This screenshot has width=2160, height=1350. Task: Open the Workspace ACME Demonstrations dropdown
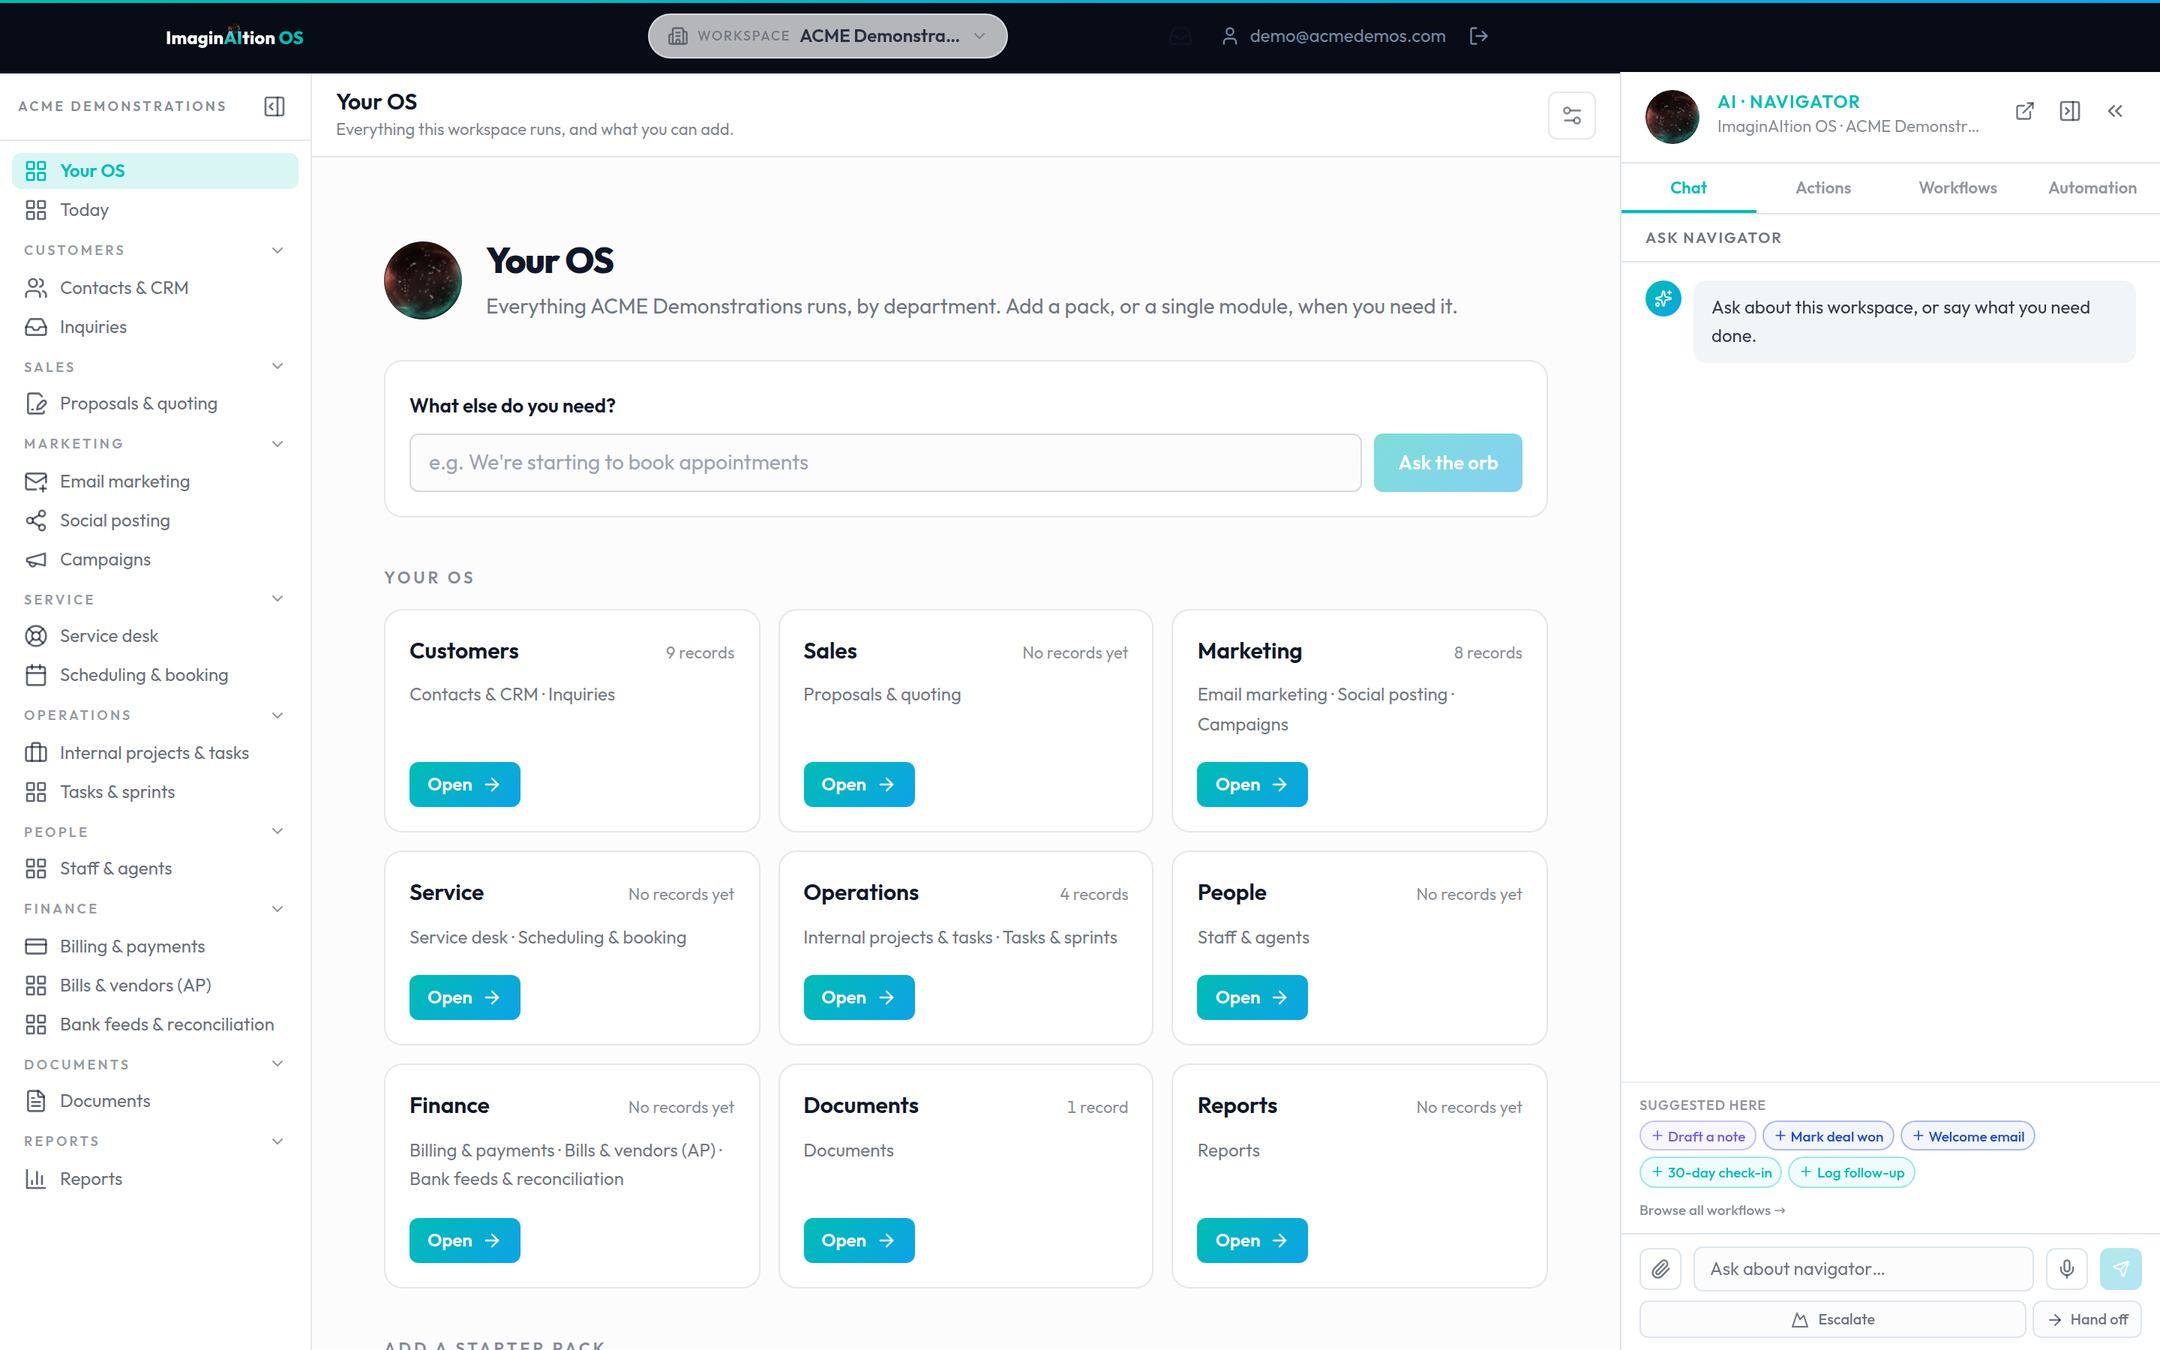828,36
